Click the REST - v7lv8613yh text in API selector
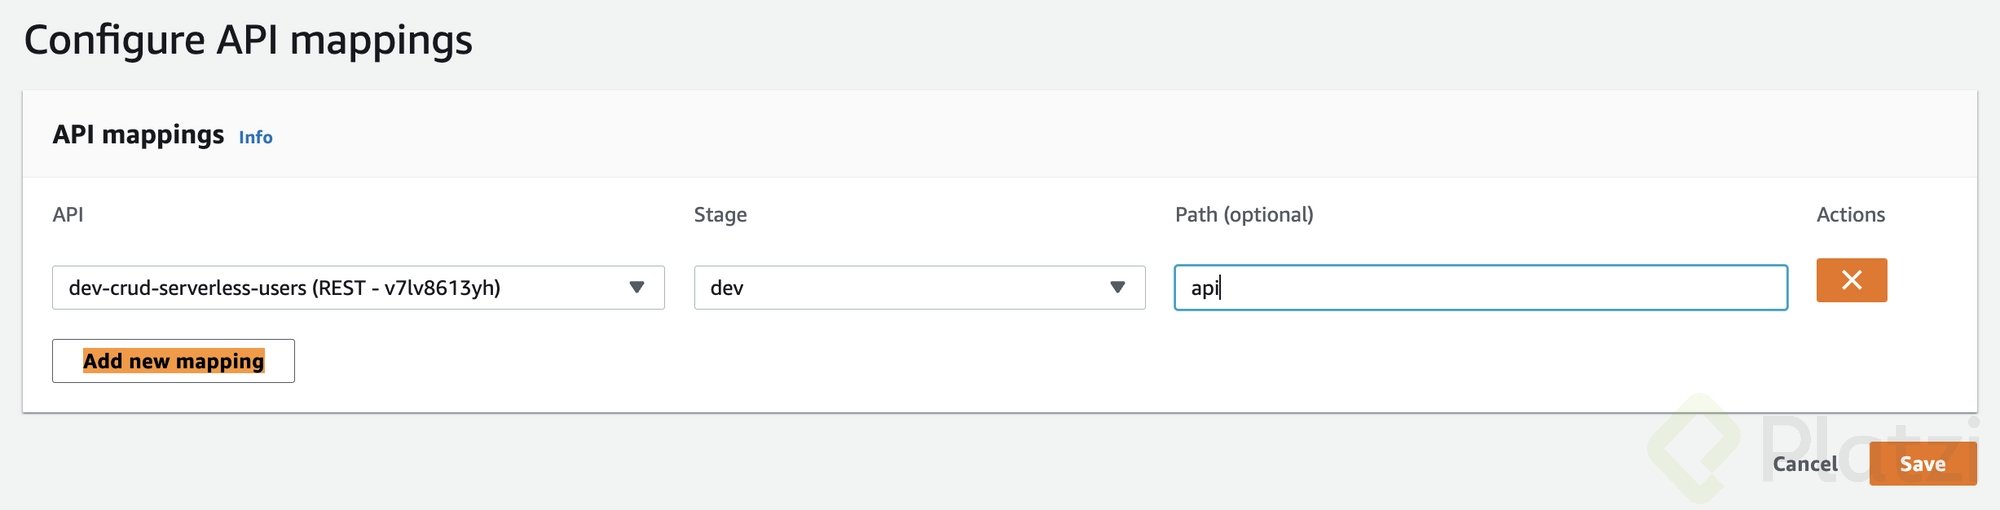Image resolution: width=2000 pixels, height=510 pixels. point(406,288)
